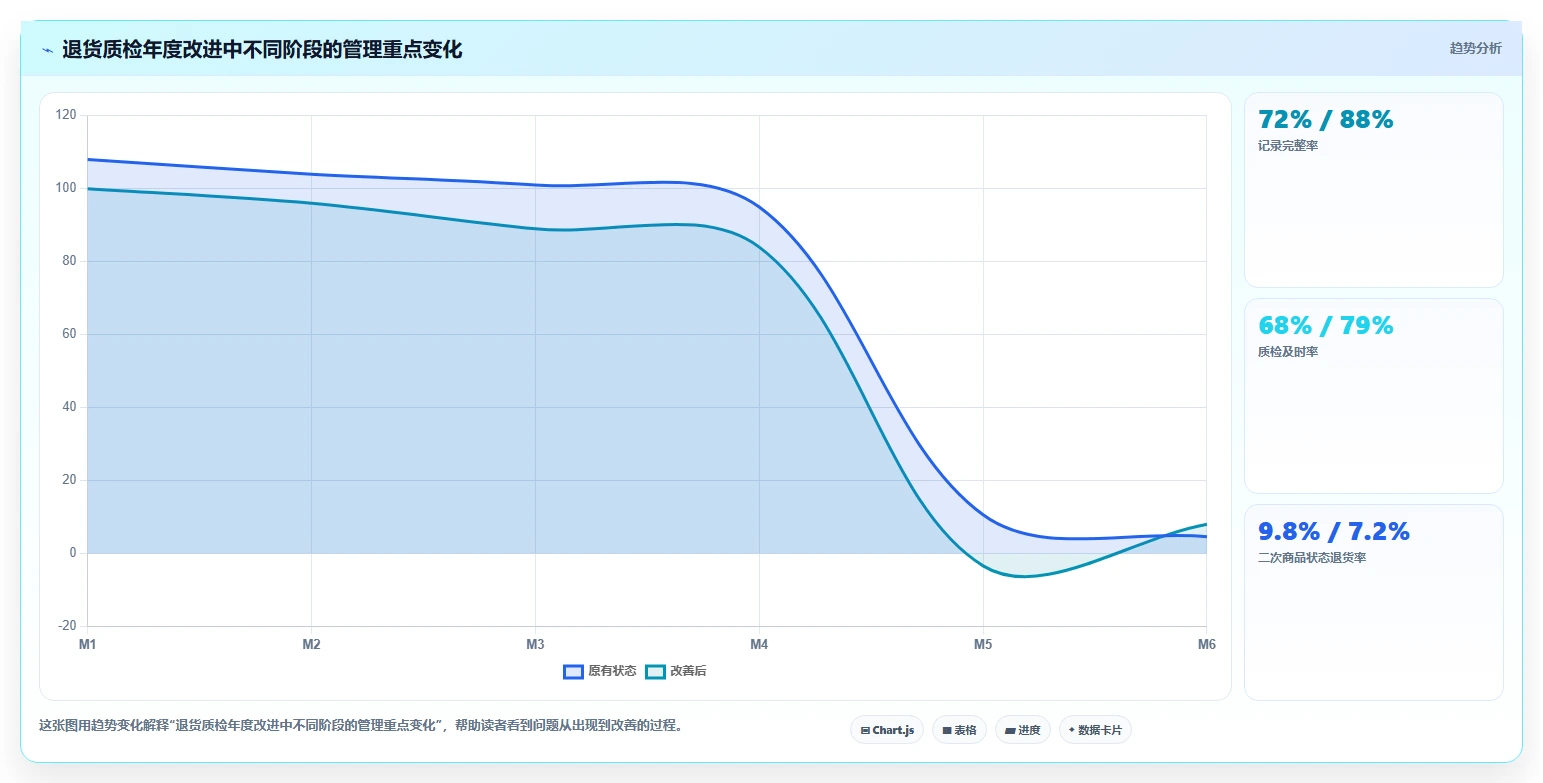1543x783 pixels.
Task: Toggle the 原有状态 legend series
Action: [600, 671]
